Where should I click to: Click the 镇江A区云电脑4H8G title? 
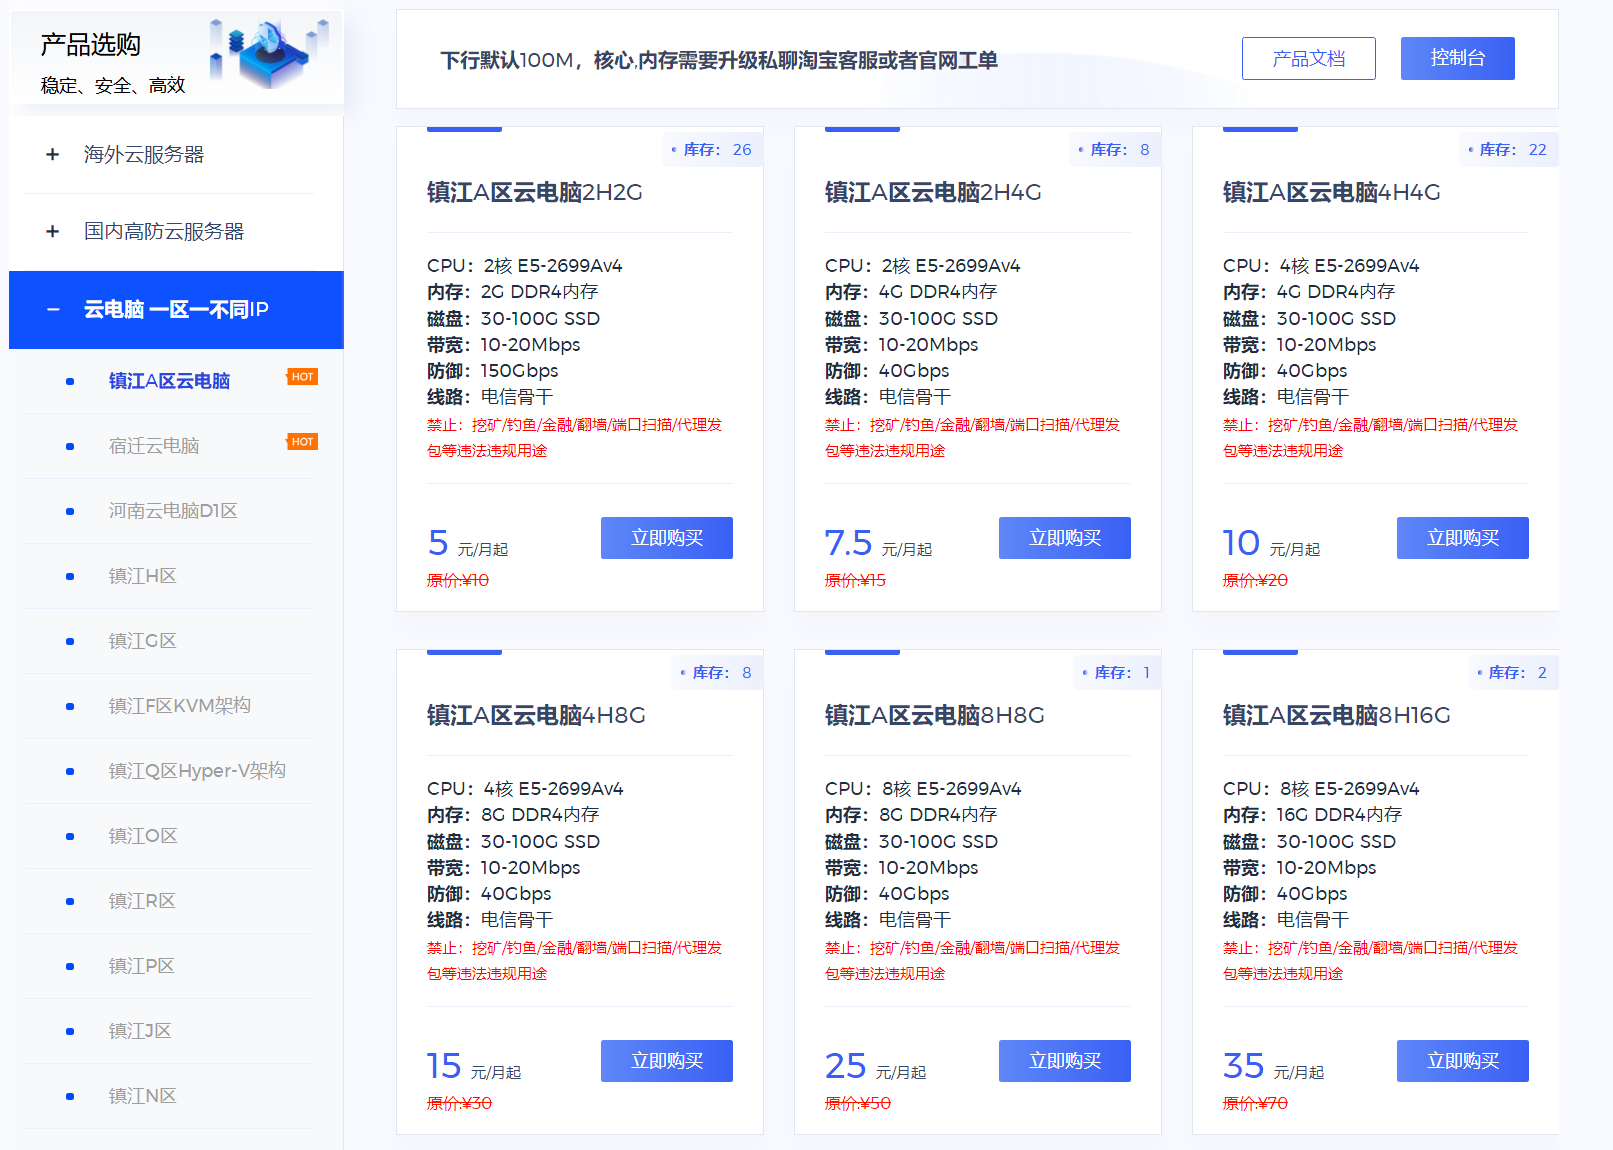pos(536,715)
